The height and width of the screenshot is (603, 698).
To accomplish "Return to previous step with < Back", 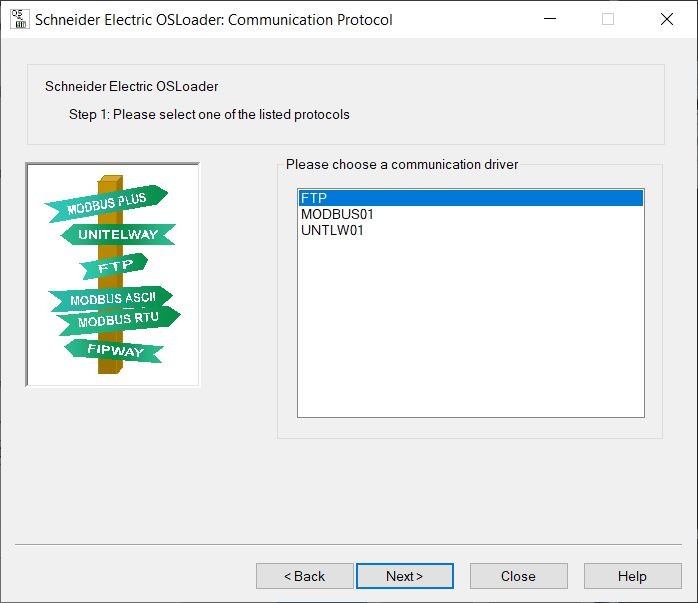I will coord(304,576).
